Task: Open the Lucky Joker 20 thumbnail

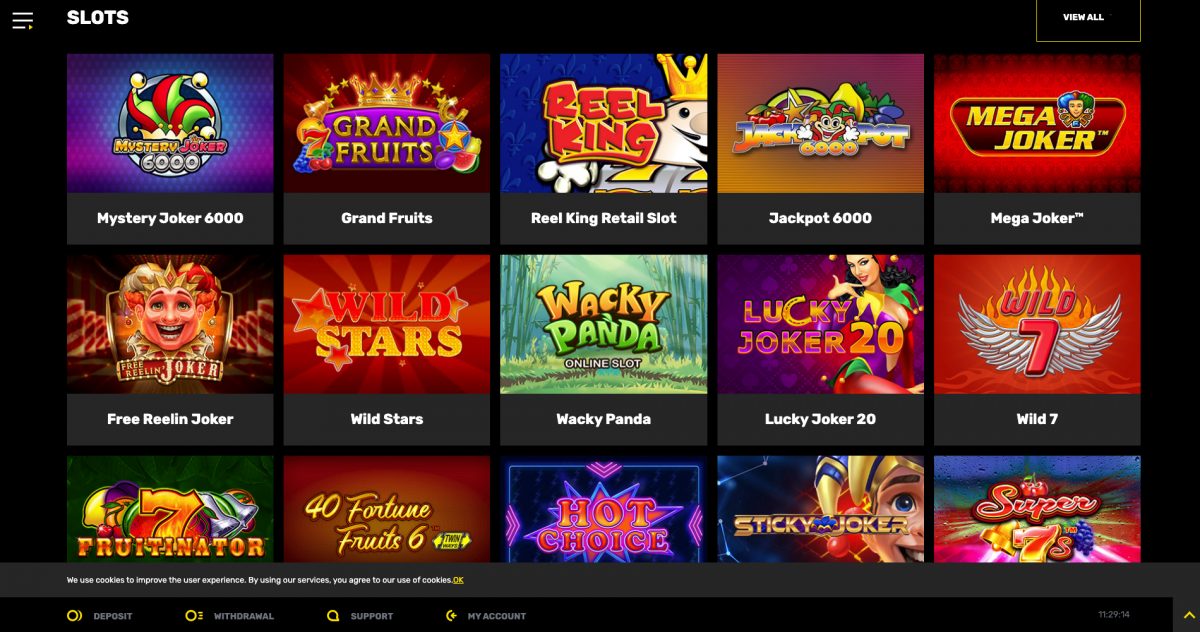Action: point(821,324)
